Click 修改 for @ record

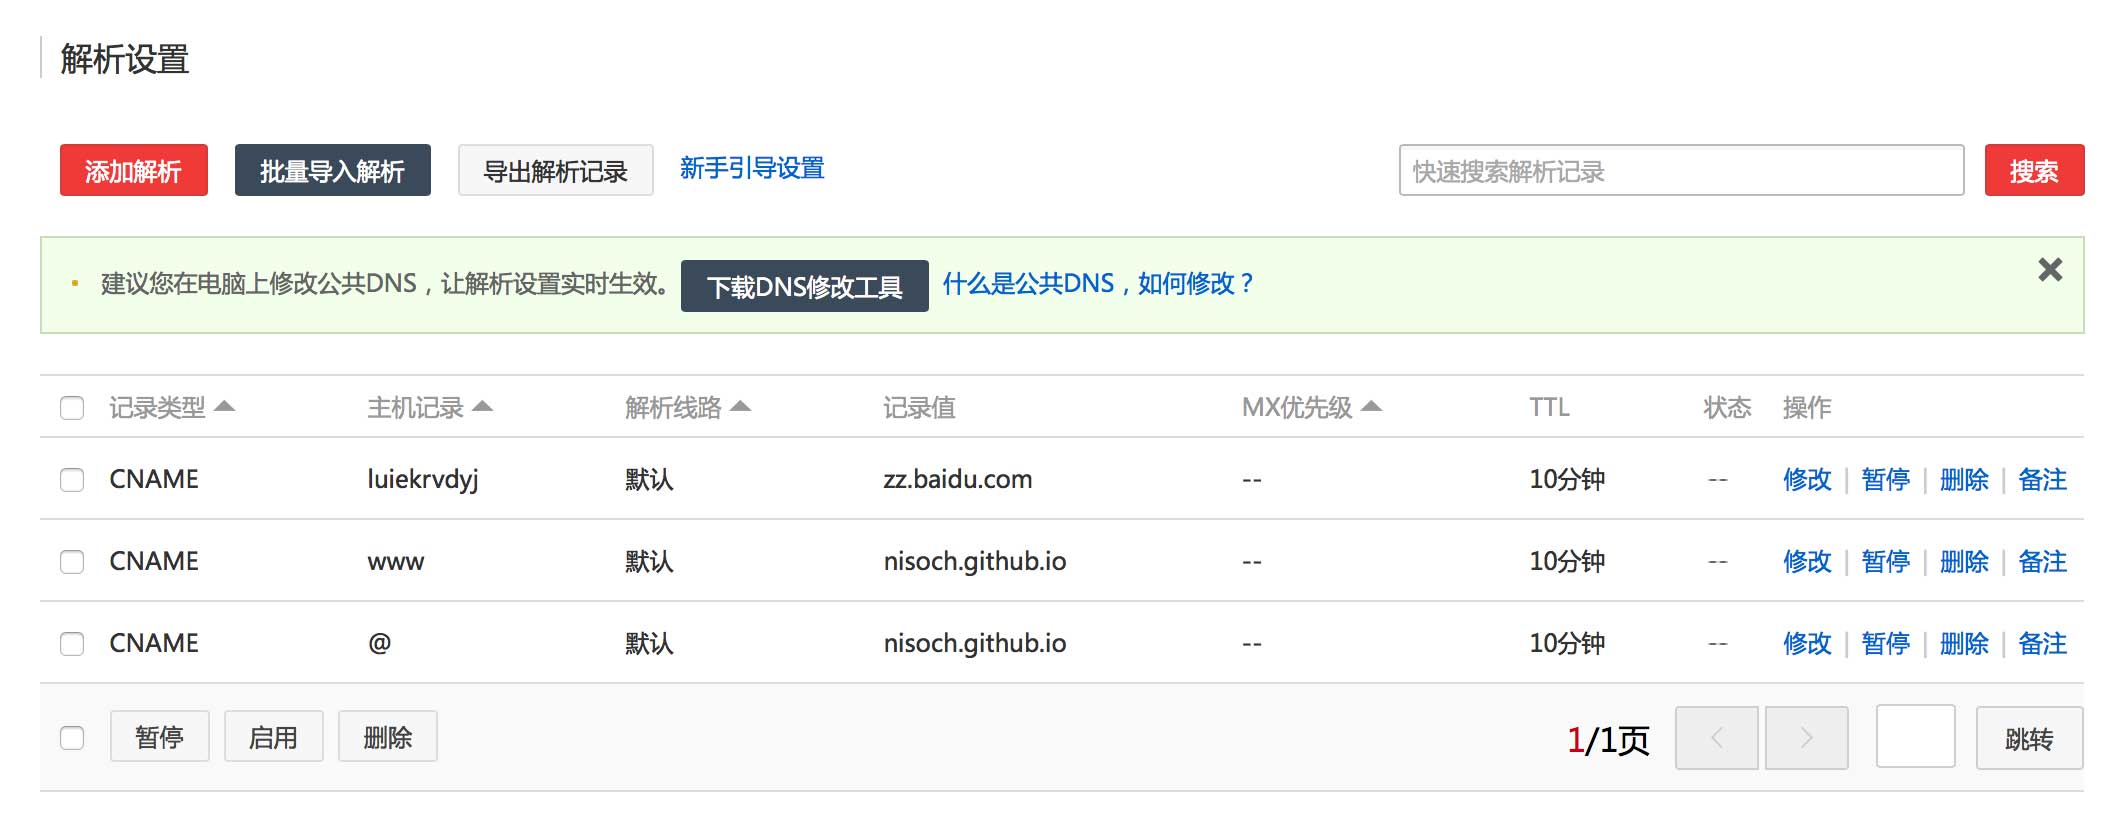coord(1807,644)
